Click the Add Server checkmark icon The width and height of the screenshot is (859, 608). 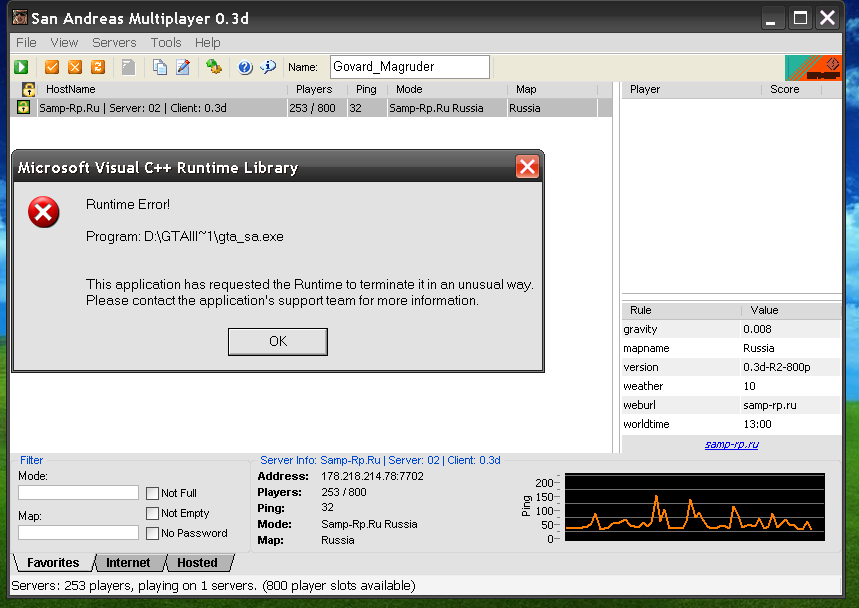coord(52,67)
